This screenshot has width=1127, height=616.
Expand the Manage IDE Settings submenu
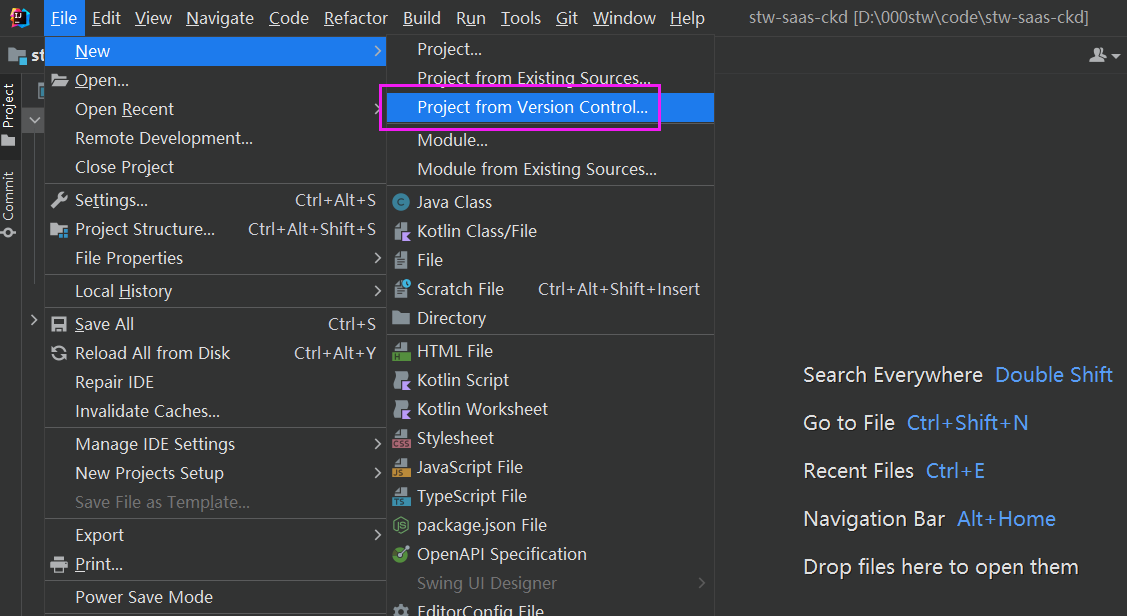pos(155,444)
